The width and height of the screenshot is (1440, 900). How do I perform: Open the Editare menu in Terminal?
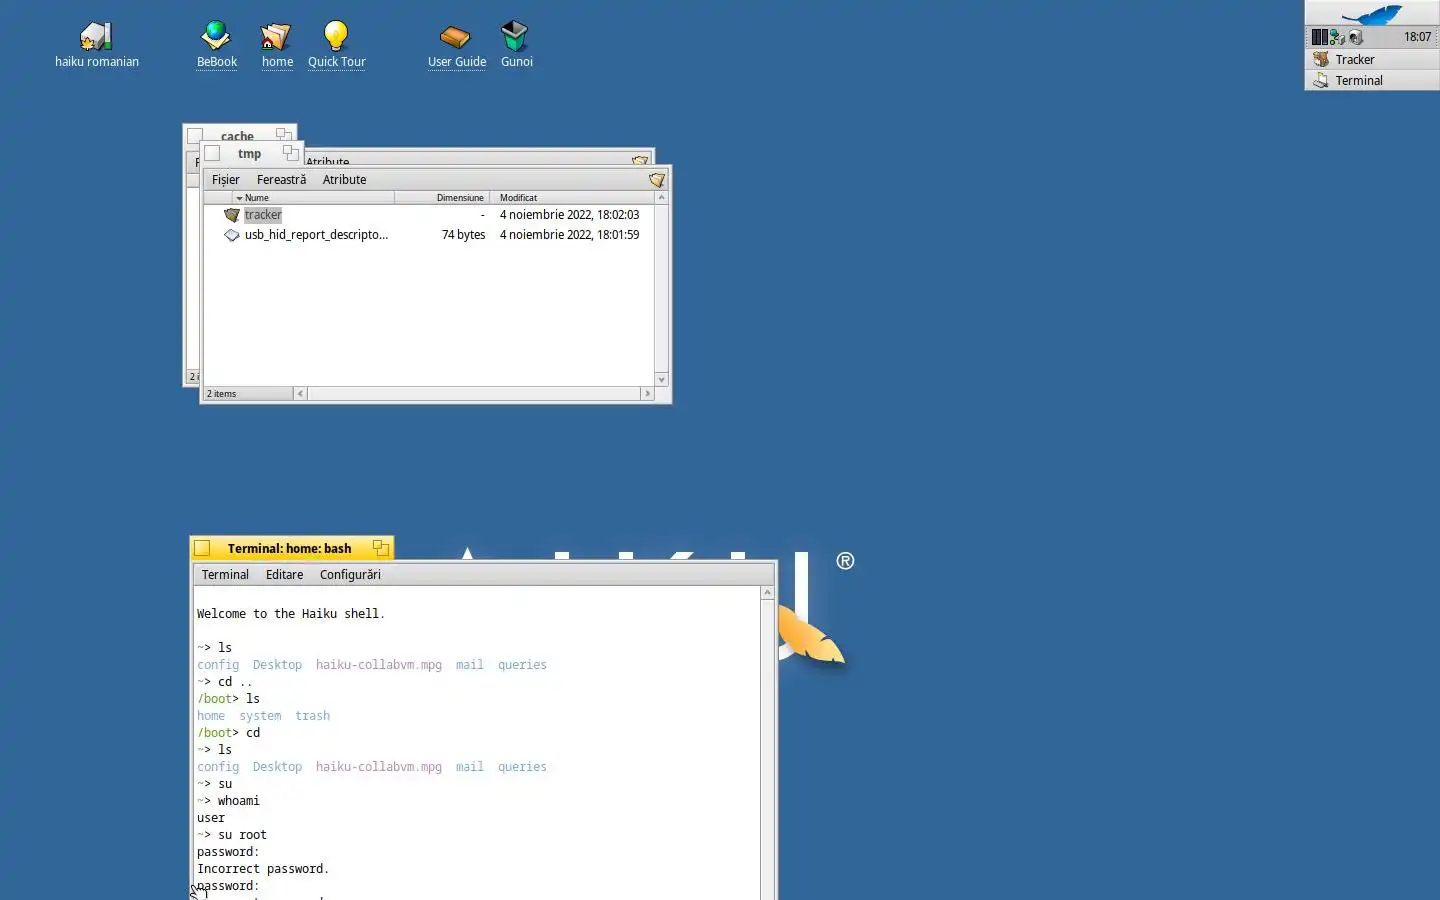pos(285,575)
